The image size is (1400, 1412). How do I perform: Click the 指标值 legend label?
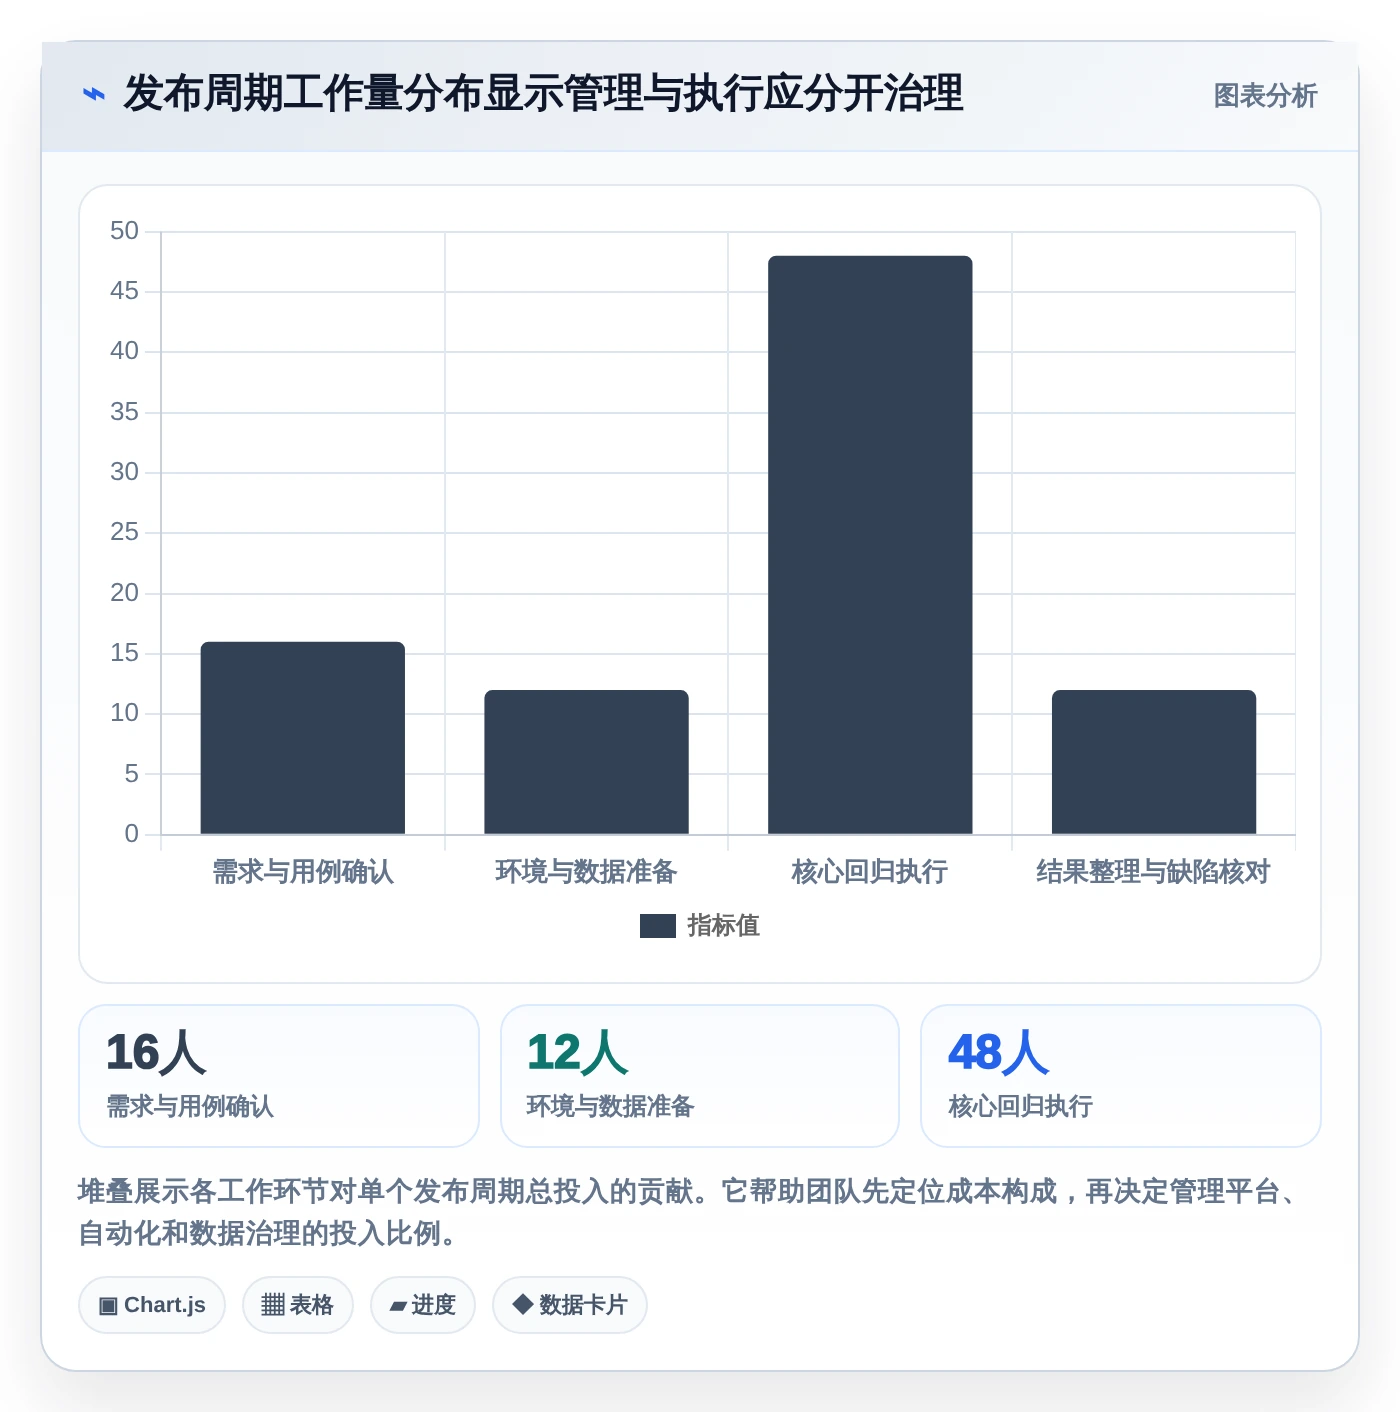723,926
